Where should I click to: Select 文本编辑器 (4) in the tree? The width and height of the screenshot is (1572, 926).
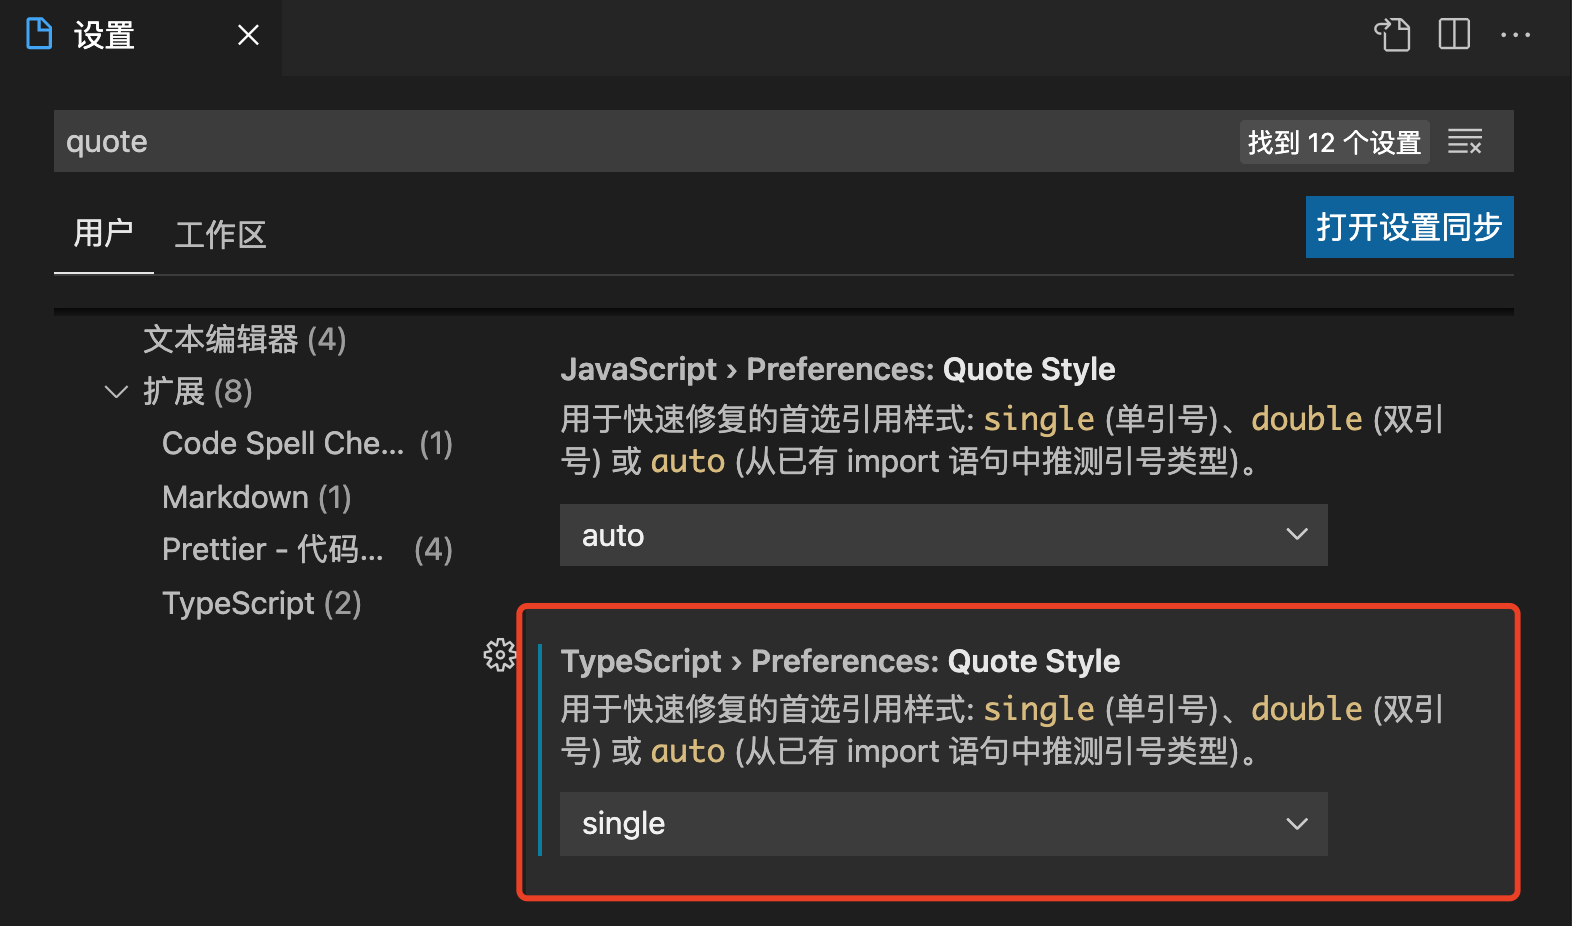point(245,339)
